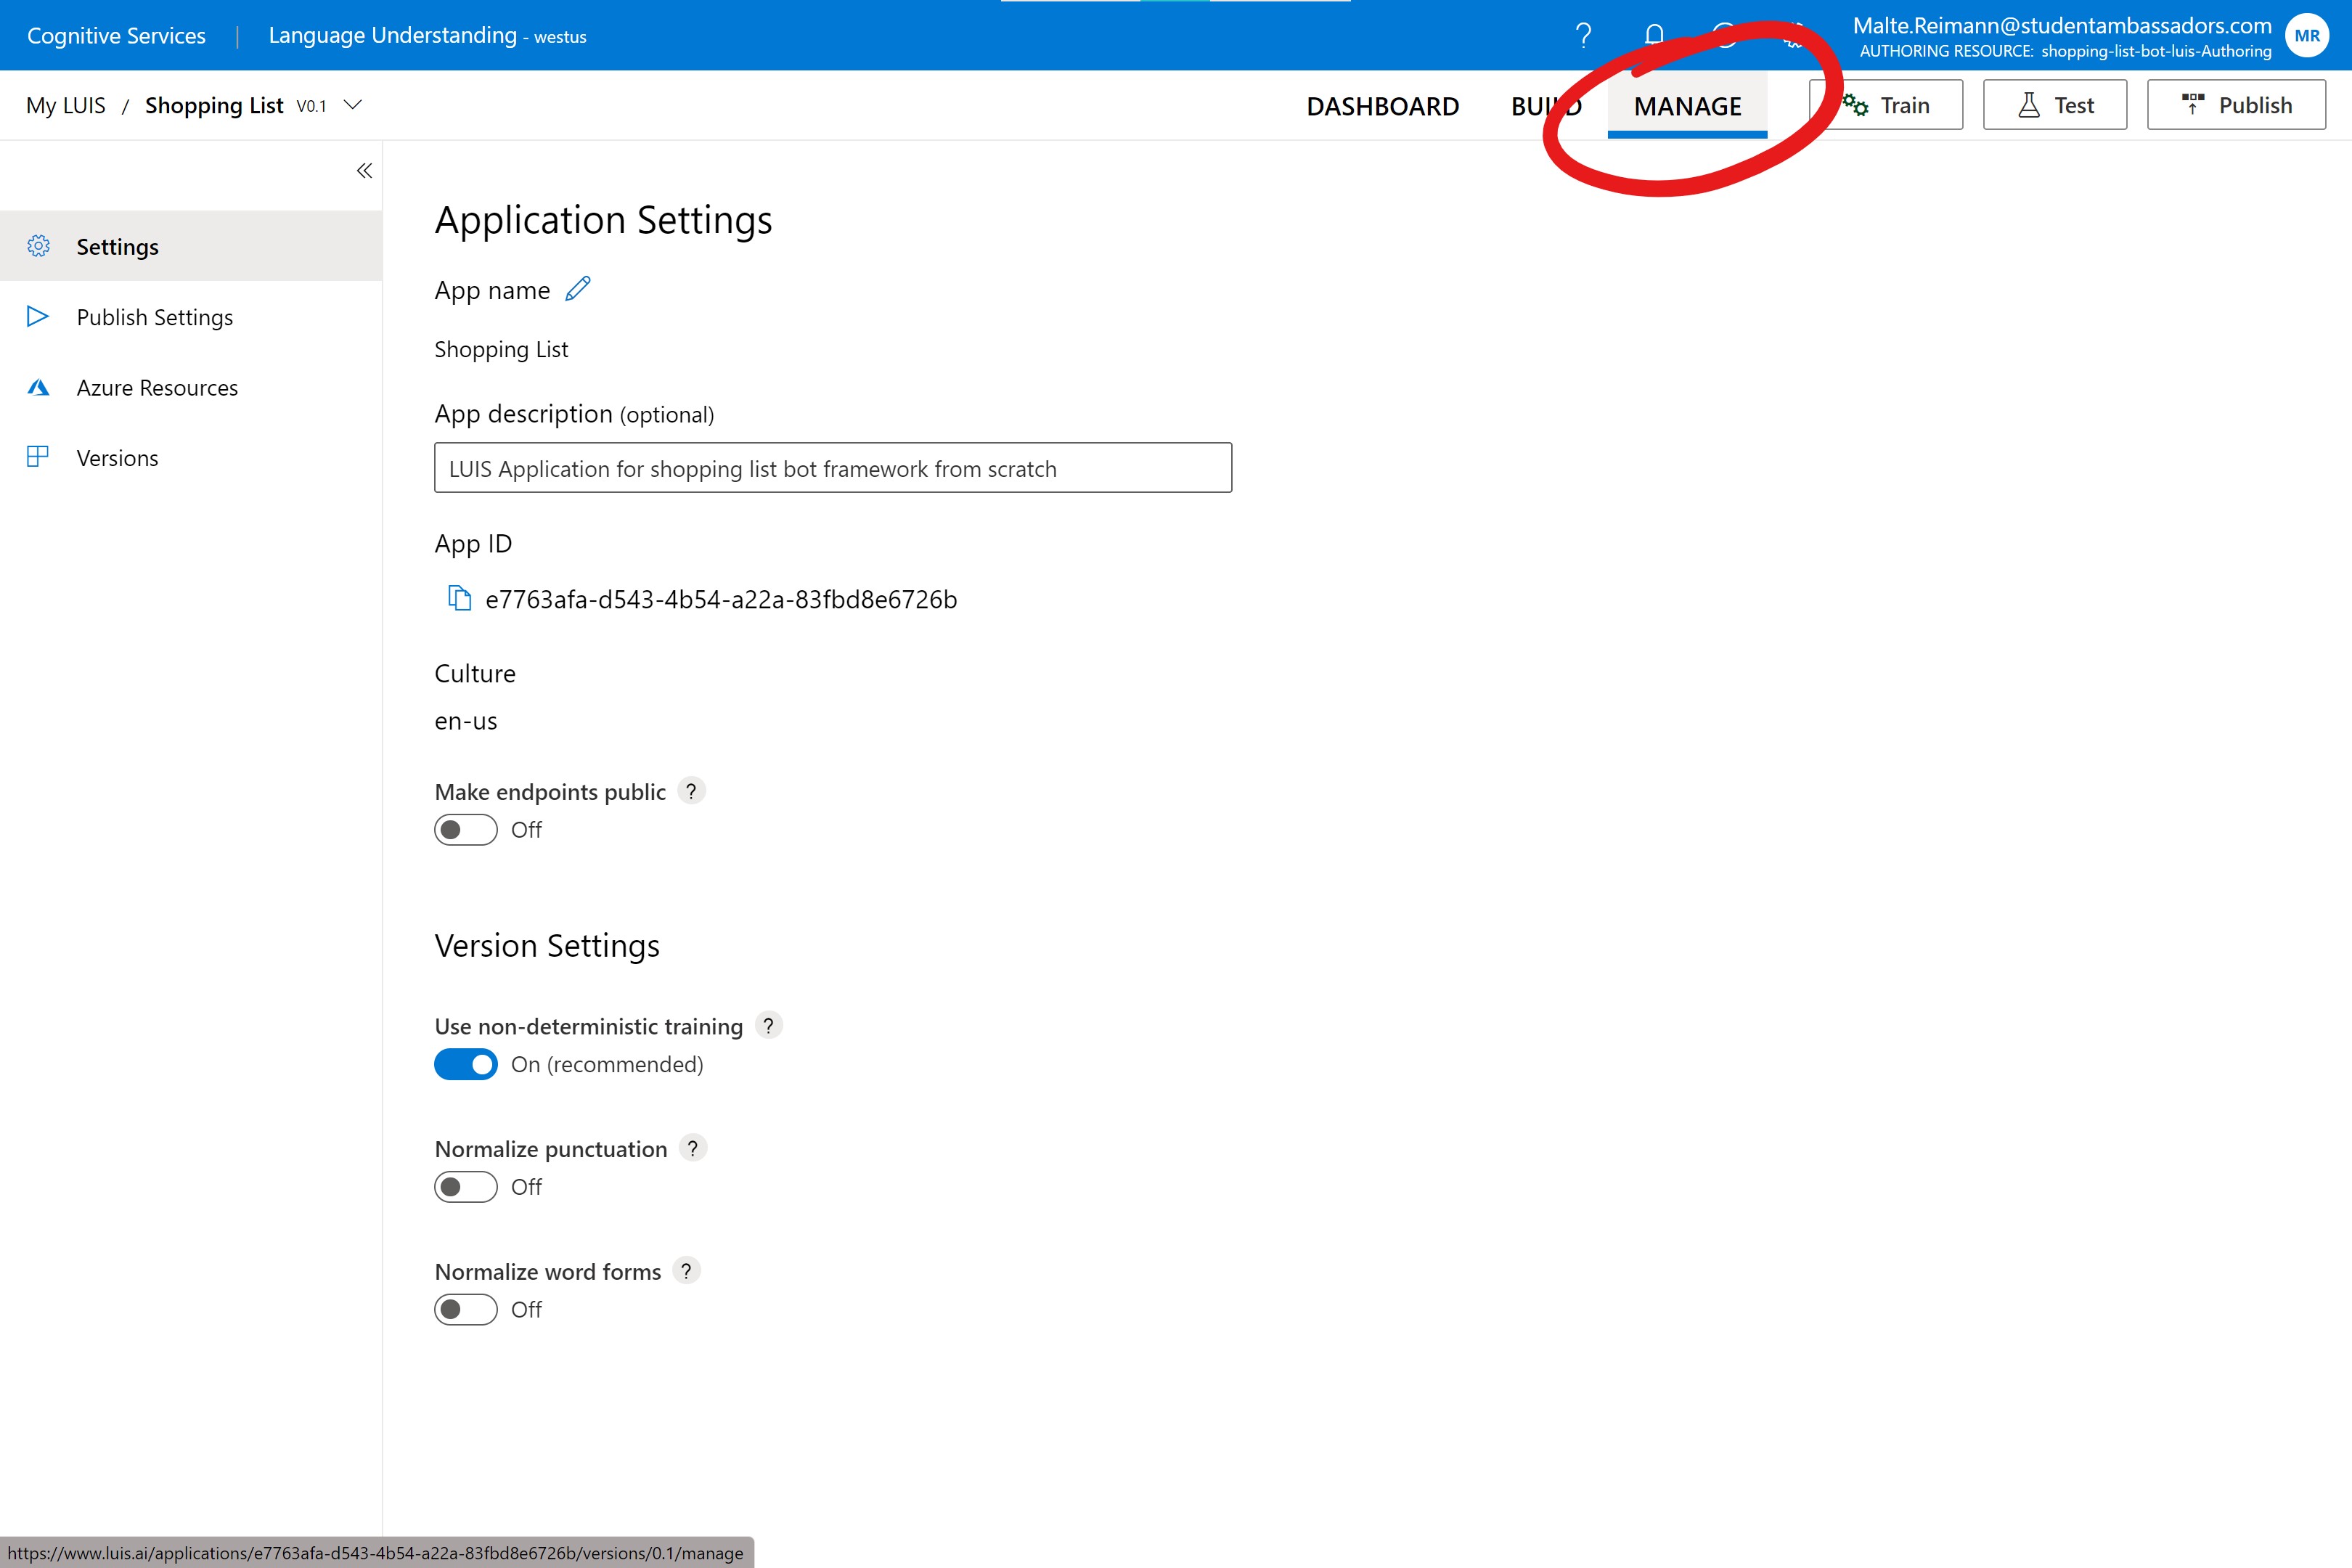Click the collapse sidebar chevron

tap(361, 170)
